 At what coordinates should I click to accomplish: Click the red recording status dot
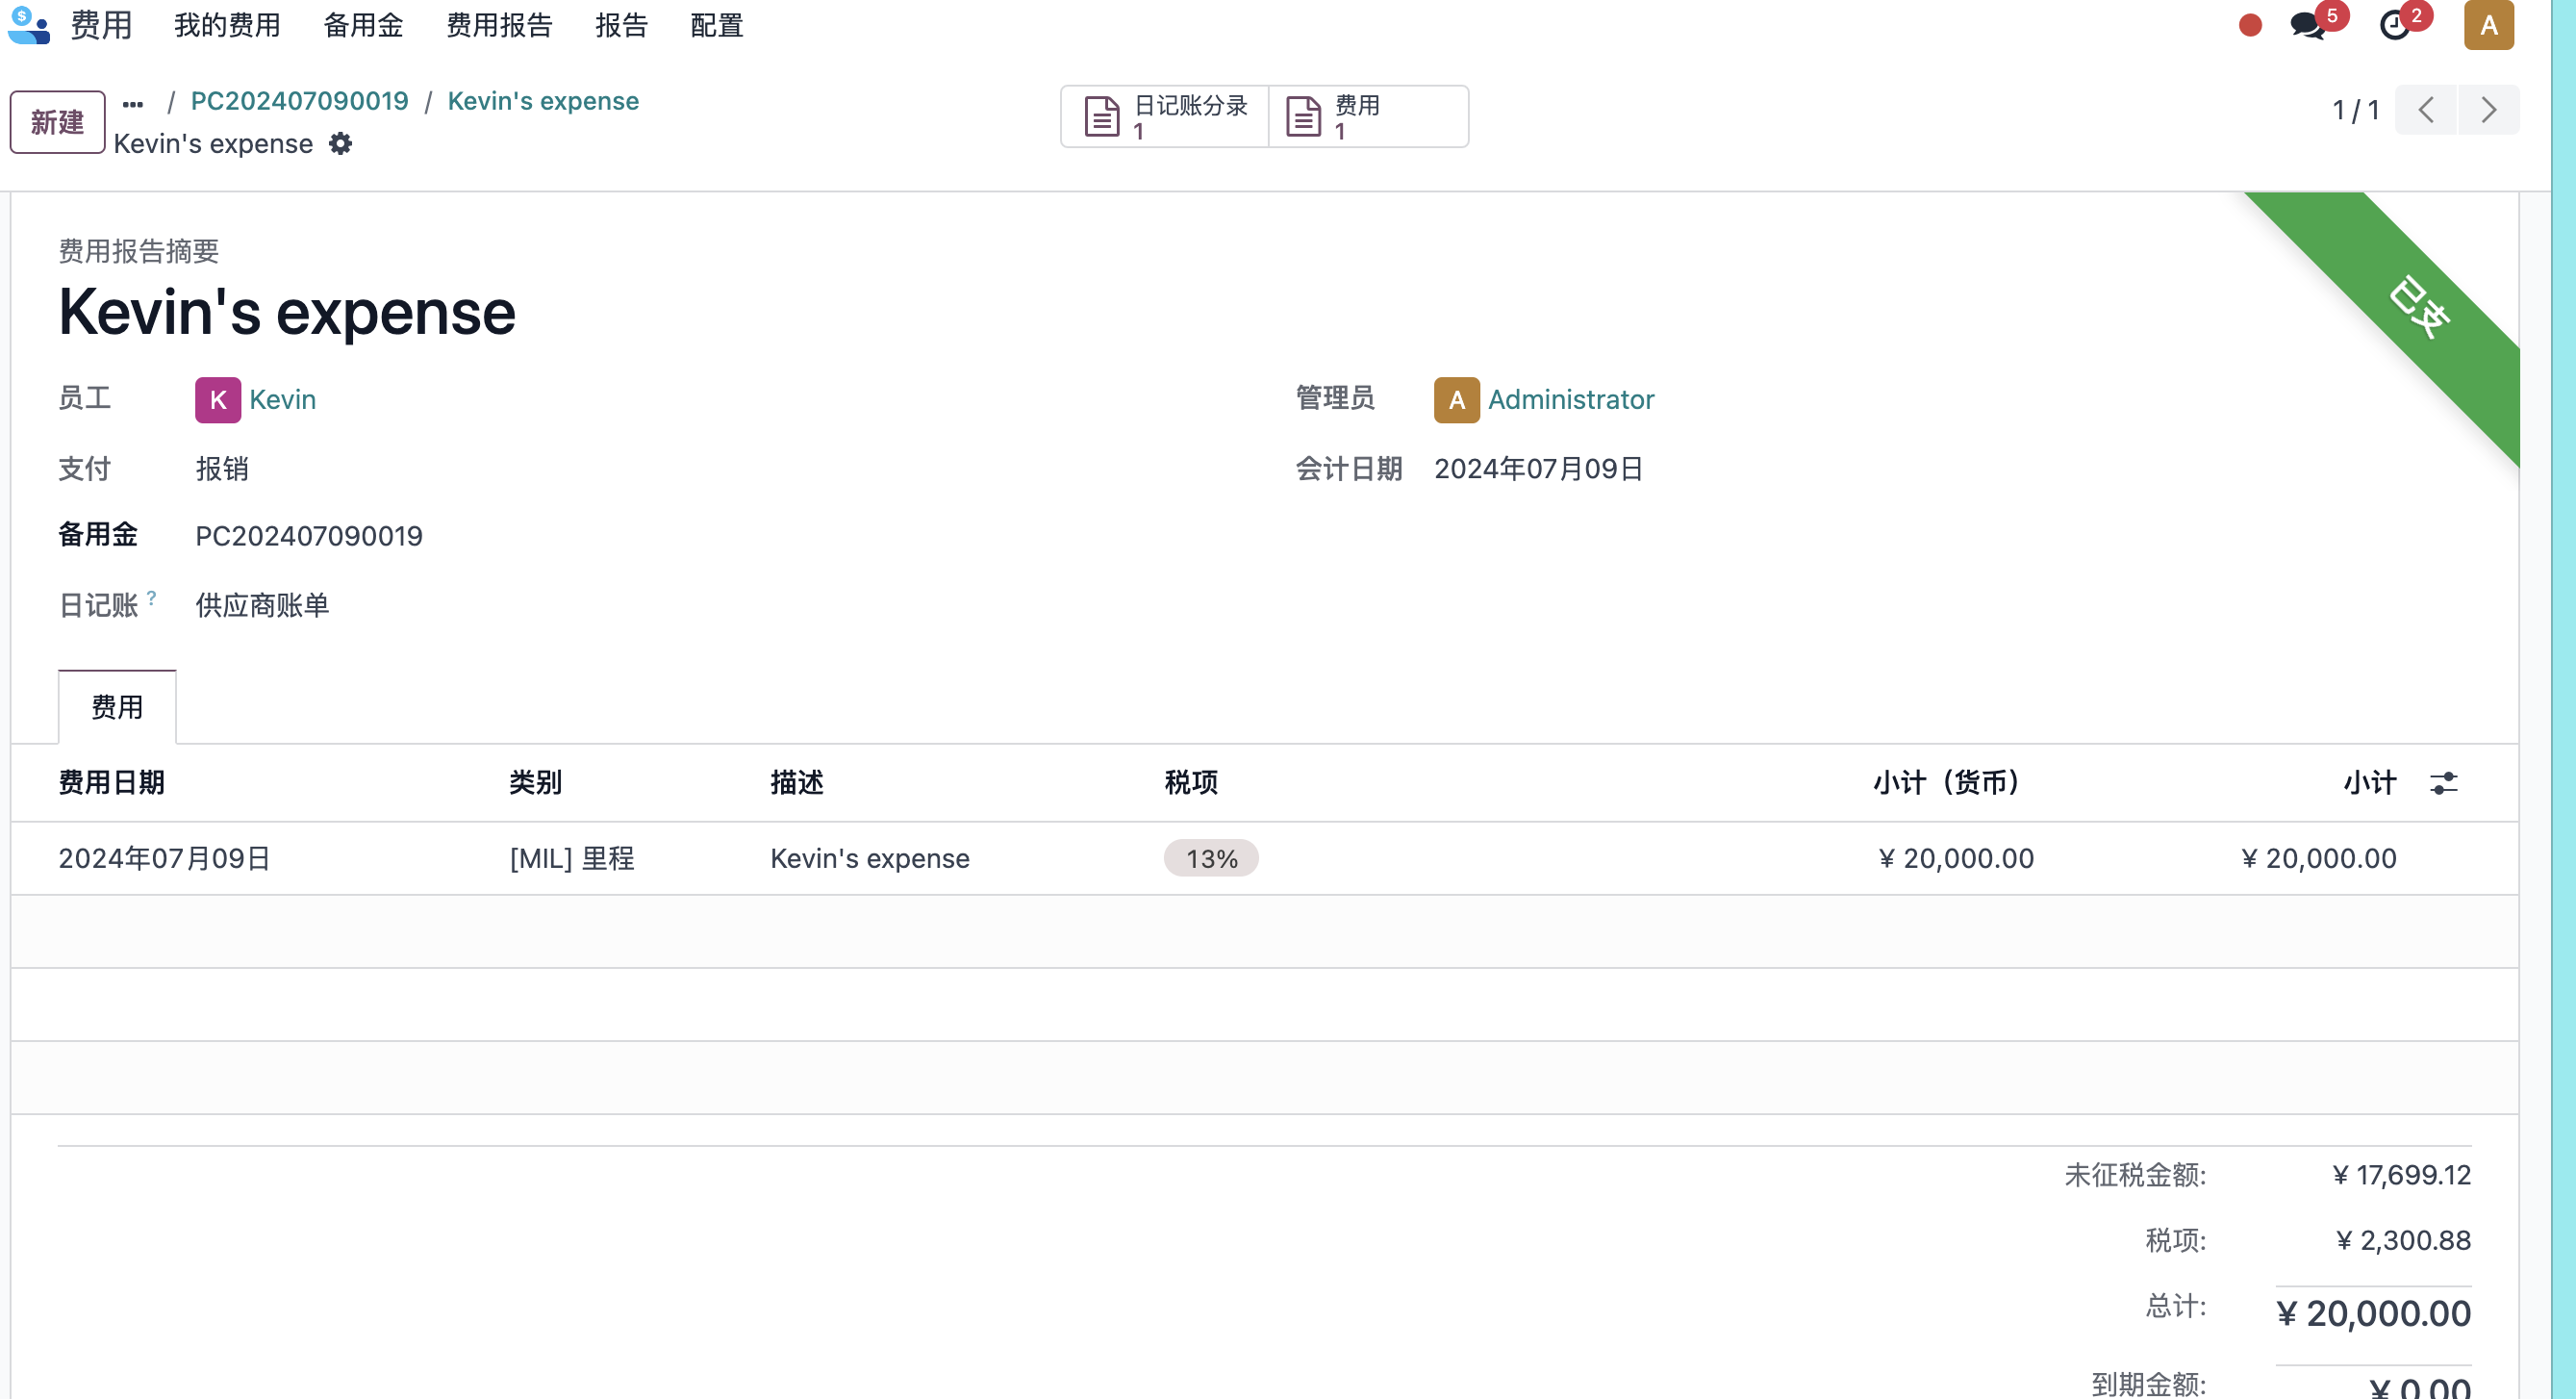click(x=2250, y=25)
